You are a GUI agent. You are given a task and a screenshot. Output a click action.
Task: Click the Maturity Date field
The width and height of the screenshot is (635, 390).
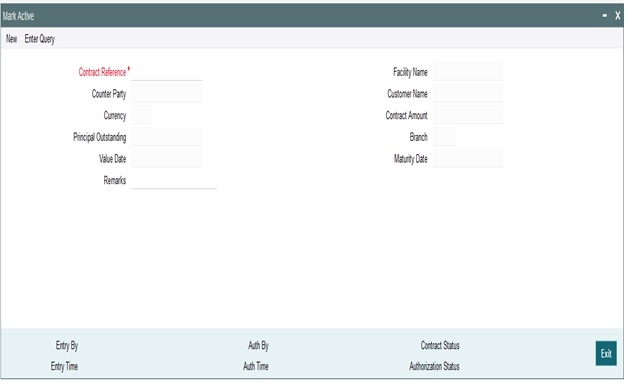coord(468,158)
